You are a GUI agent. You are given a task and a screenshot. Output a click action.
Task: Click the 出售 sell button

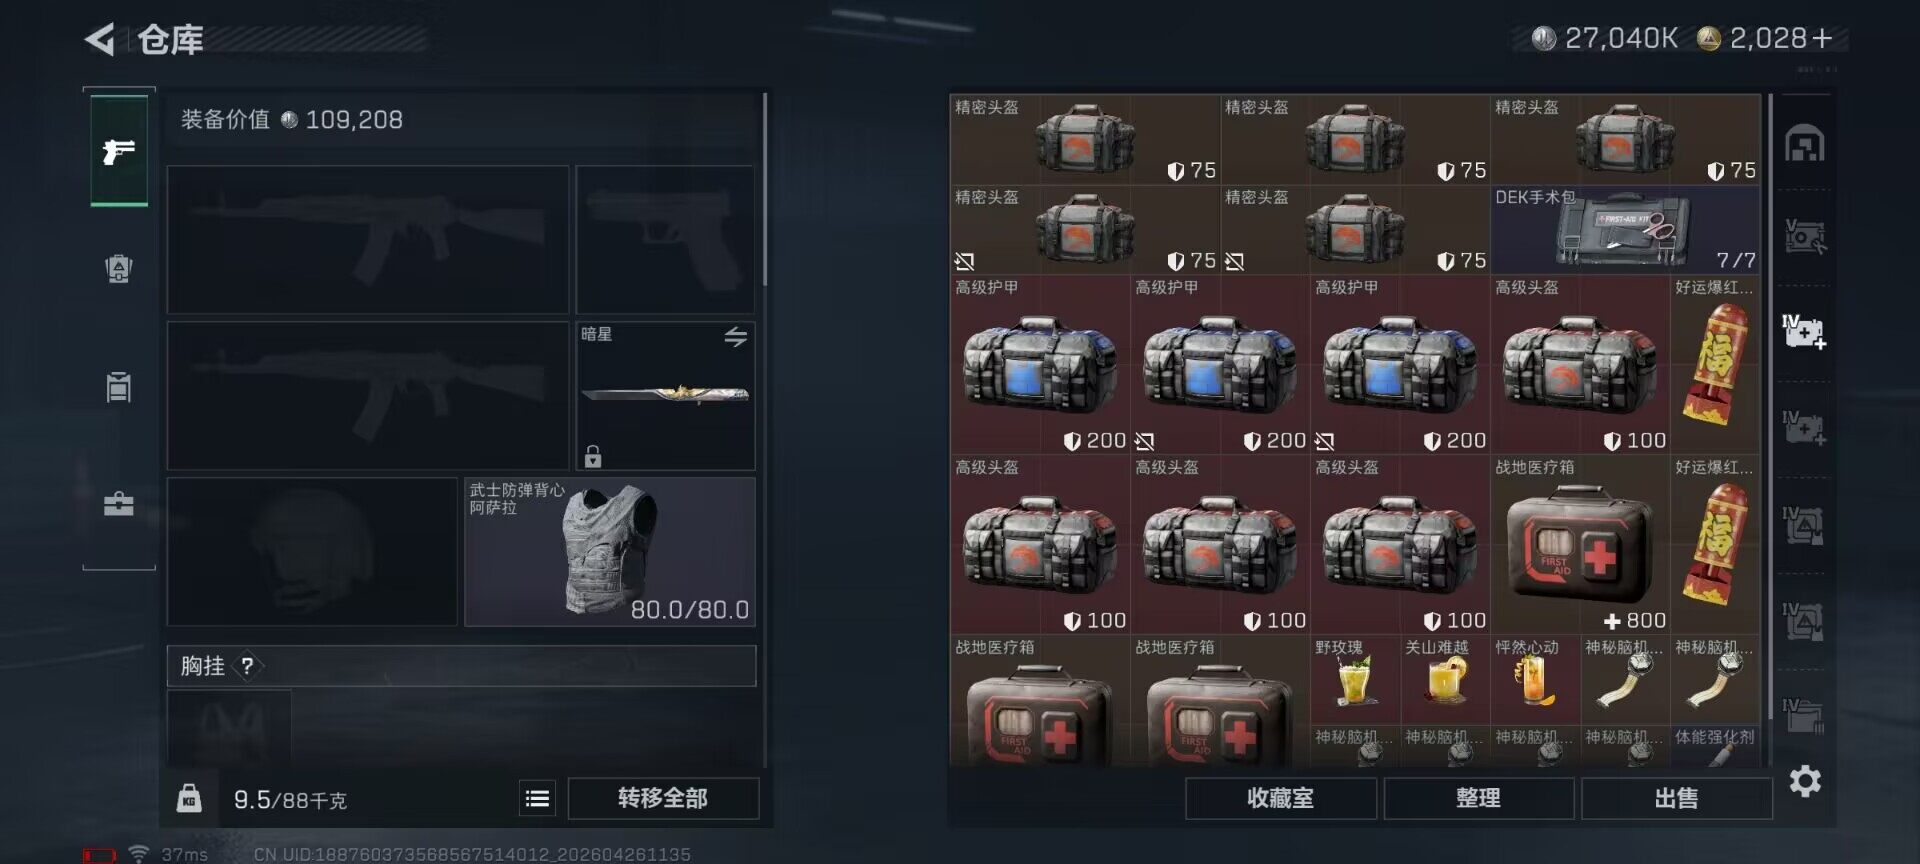pyautogui.click(x=1676, y=798)
